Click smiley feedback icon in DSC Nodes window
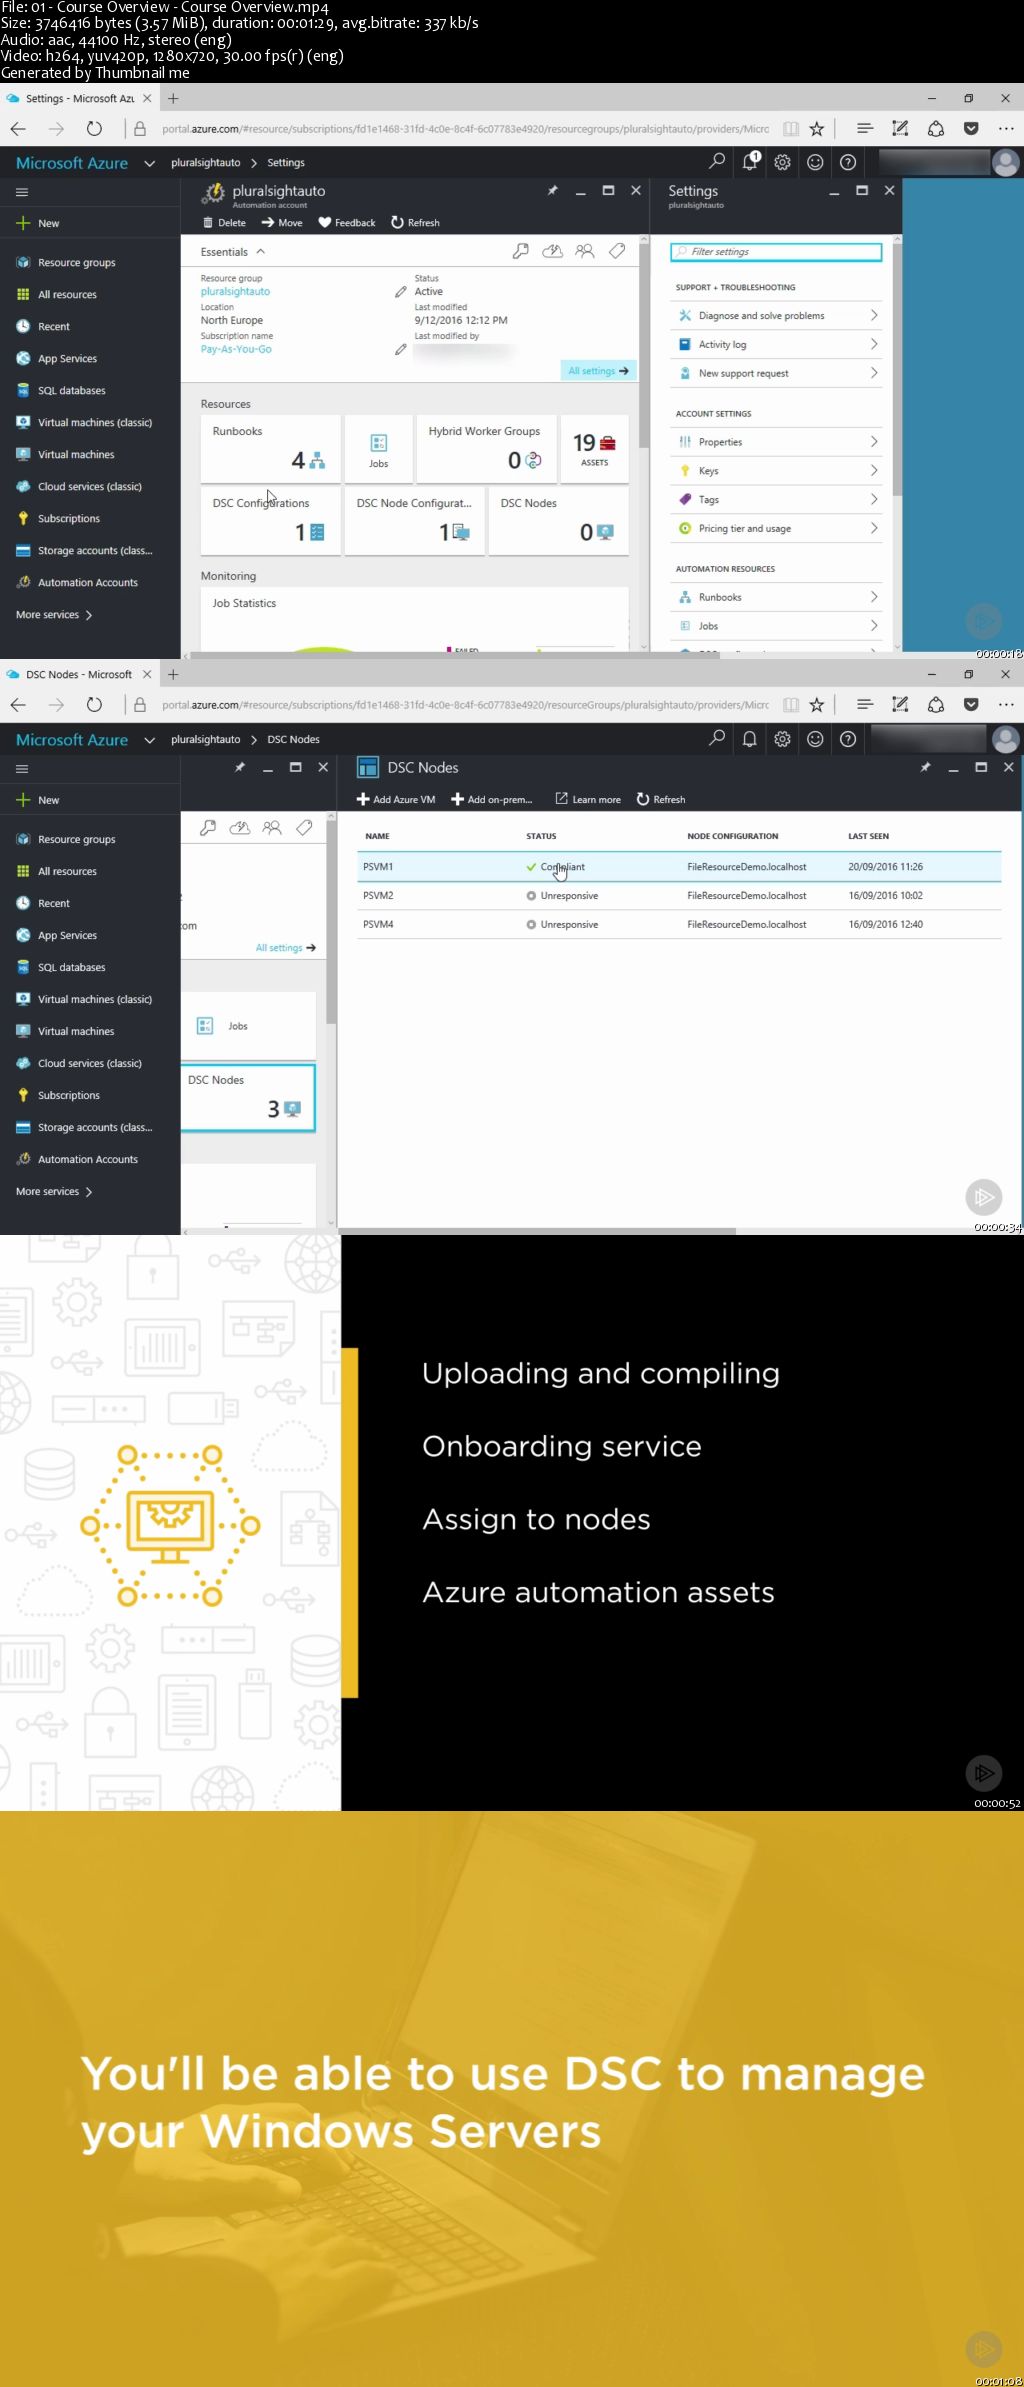1024x2387 pixels. click(815, 739)
